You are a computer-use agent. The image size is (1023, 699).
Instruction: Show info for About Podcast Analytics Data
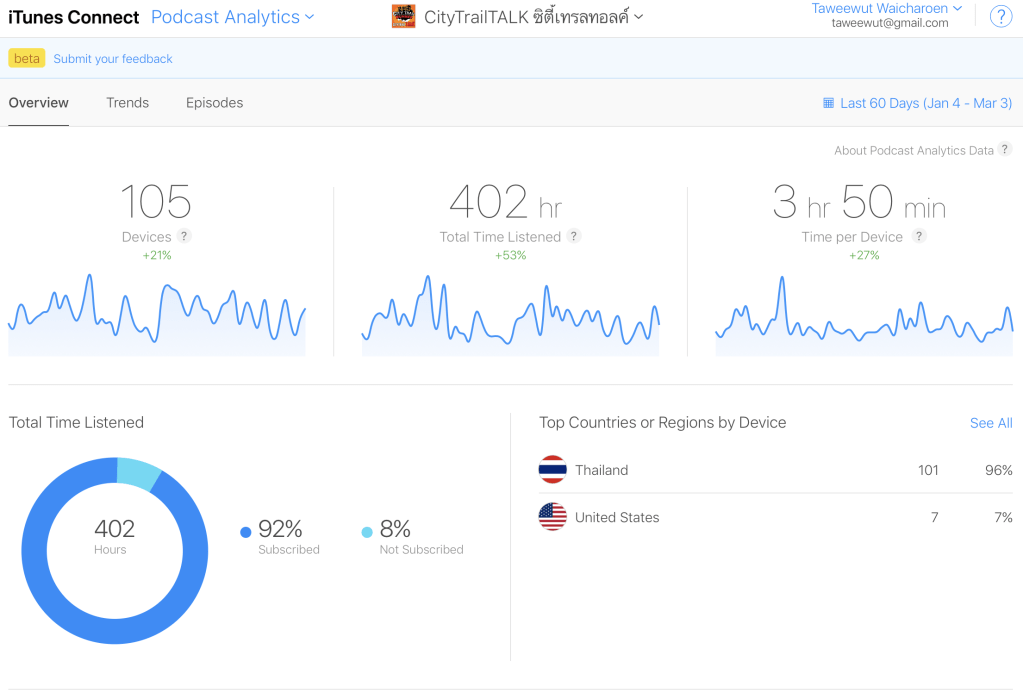[x=1005, y=150]
